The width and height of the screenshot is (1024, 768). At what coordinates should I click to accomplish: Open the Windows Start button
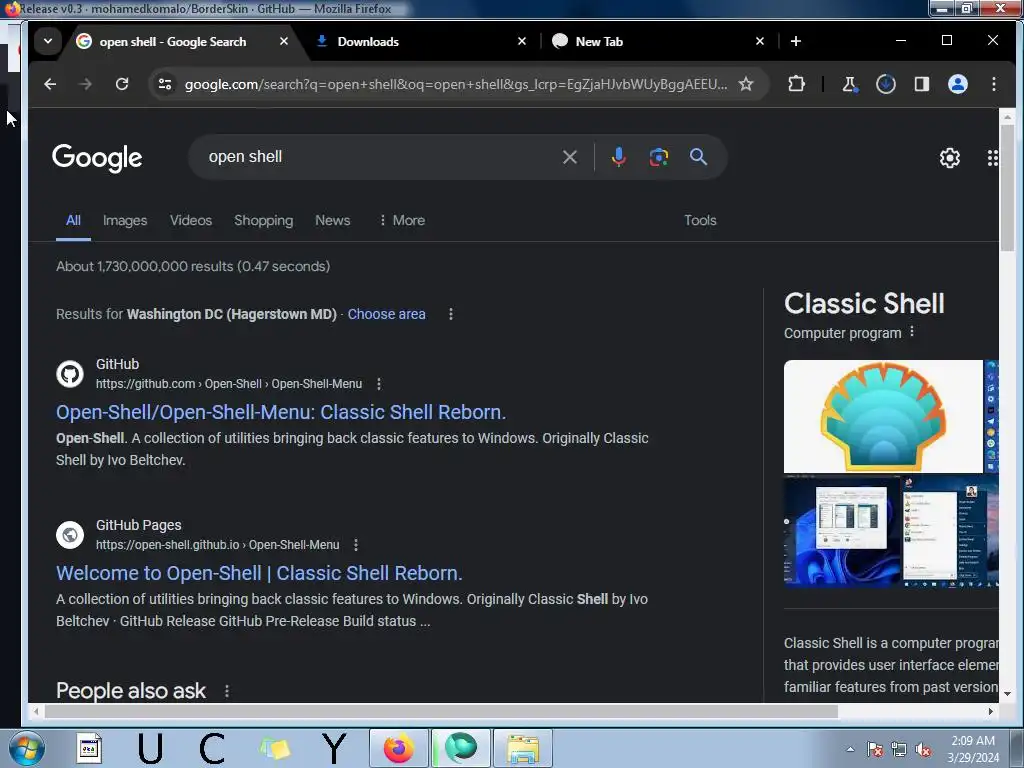27,748
